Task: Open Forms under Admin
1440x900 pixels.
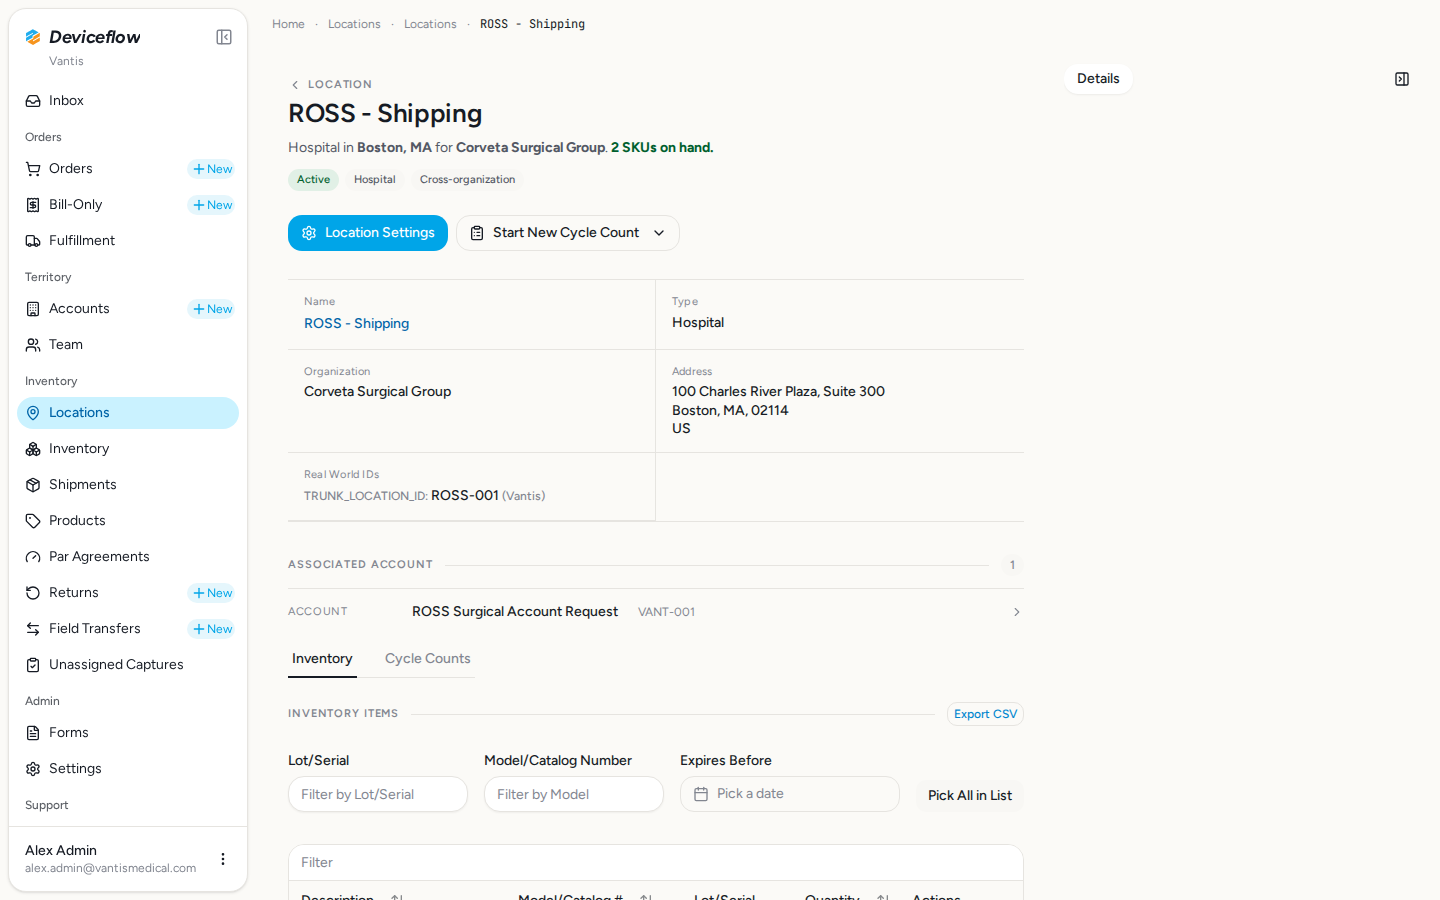Action: pos(128,733)
